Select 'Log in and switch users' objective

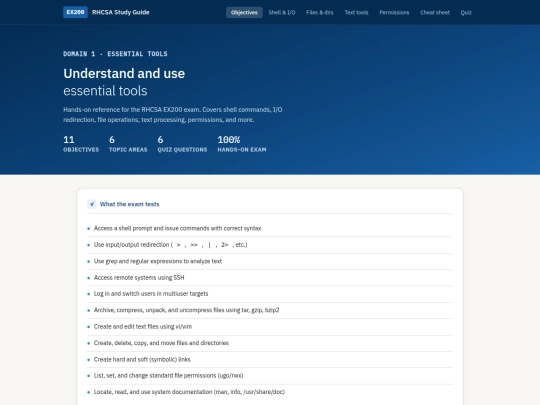tap(270, 294)
